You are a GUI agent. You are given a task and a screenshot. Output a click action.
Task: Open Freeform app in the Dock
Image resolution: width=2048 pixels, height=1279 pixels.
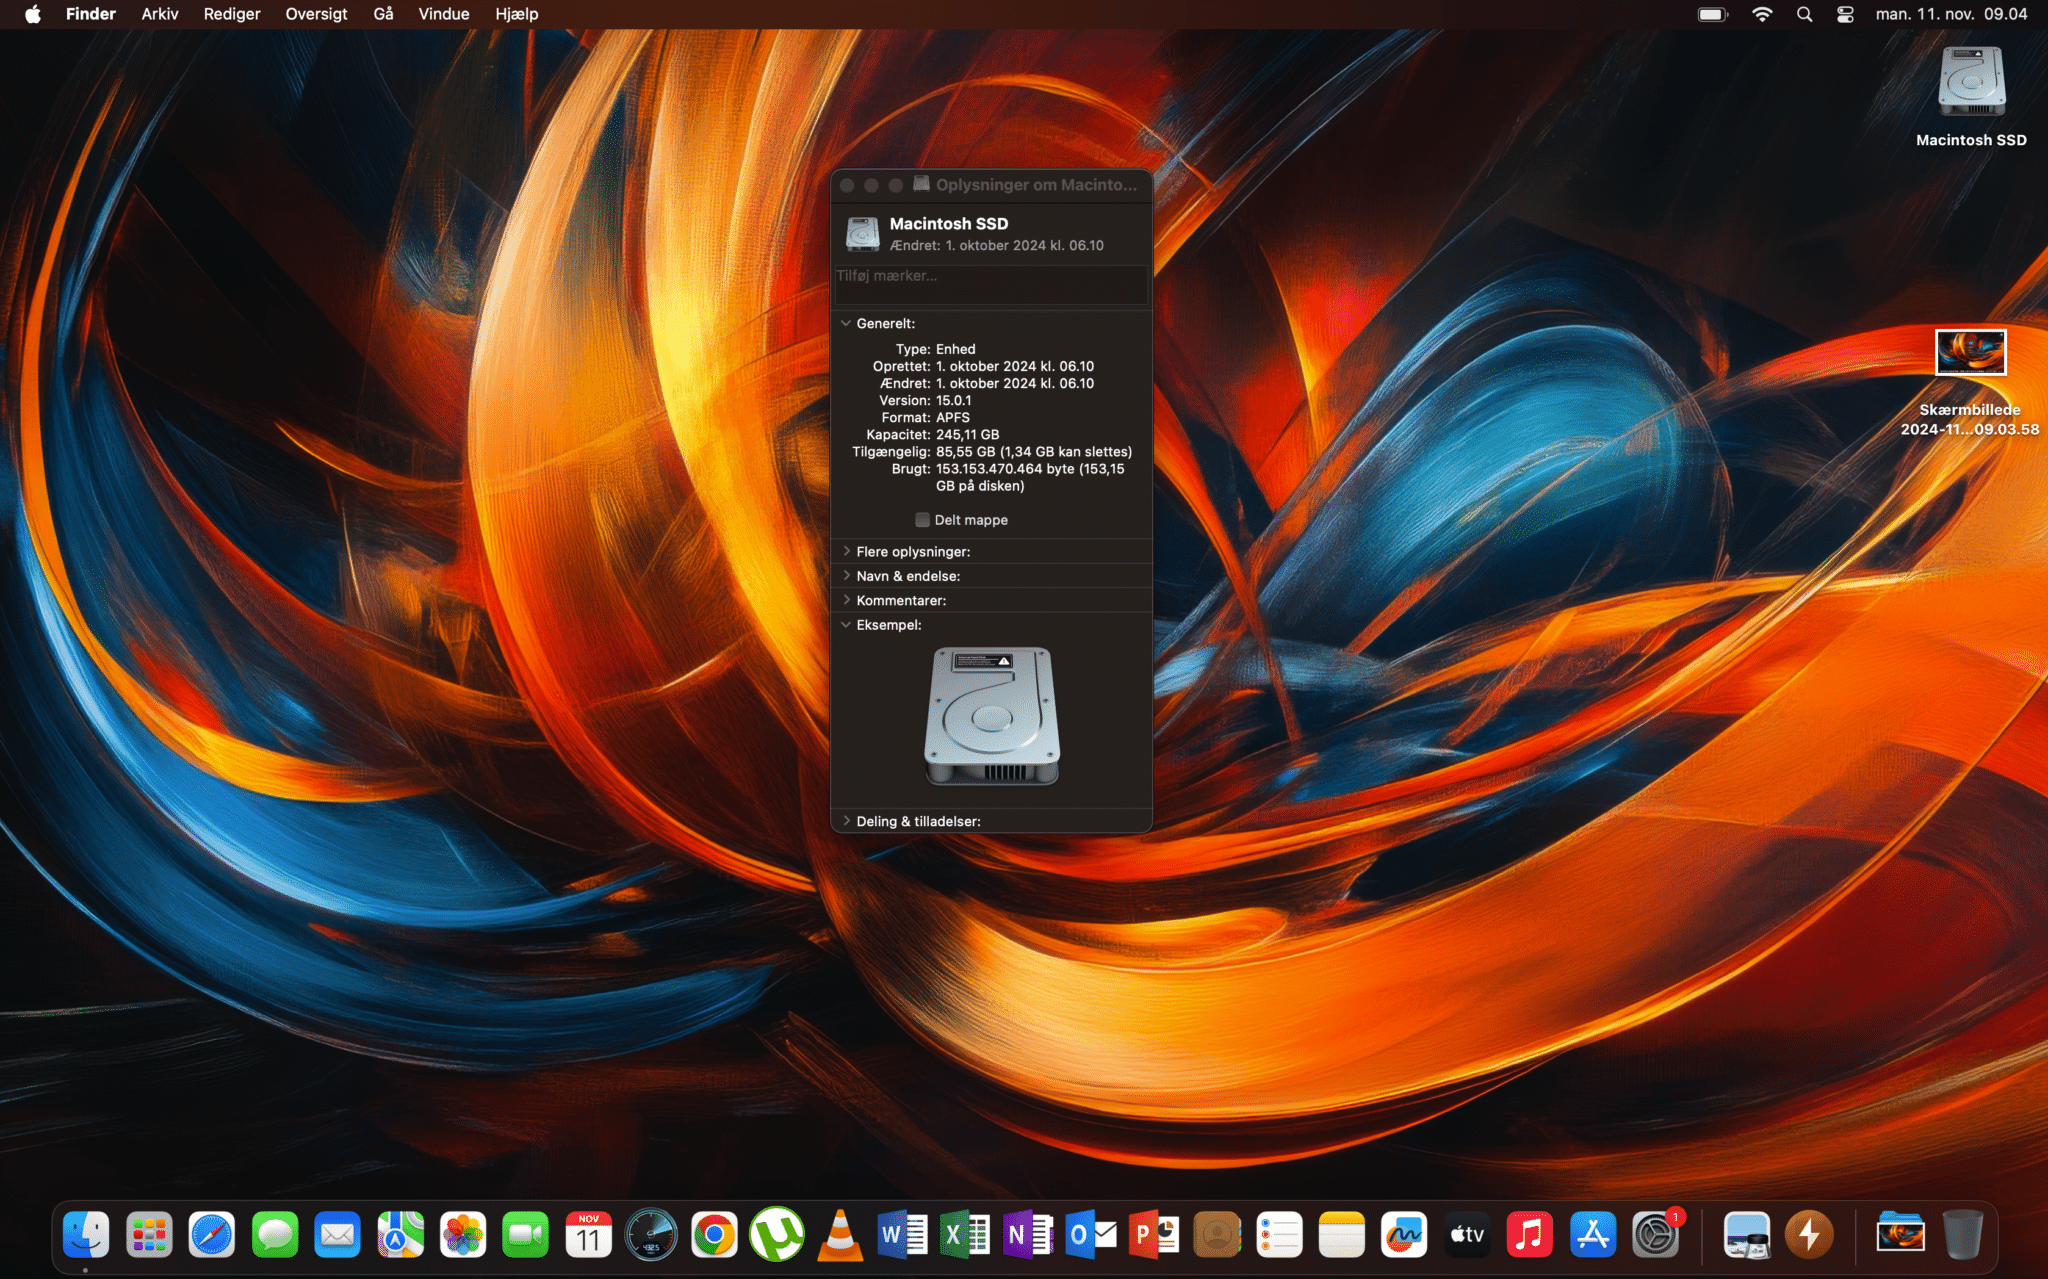click(1404, 1235)
